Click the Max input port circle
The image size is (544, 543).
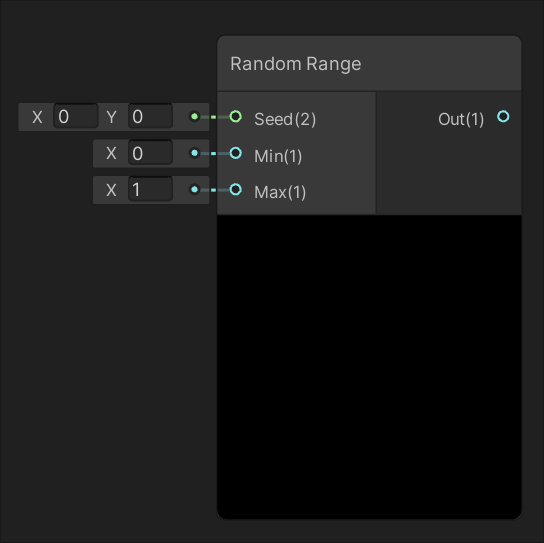(236, 189)
